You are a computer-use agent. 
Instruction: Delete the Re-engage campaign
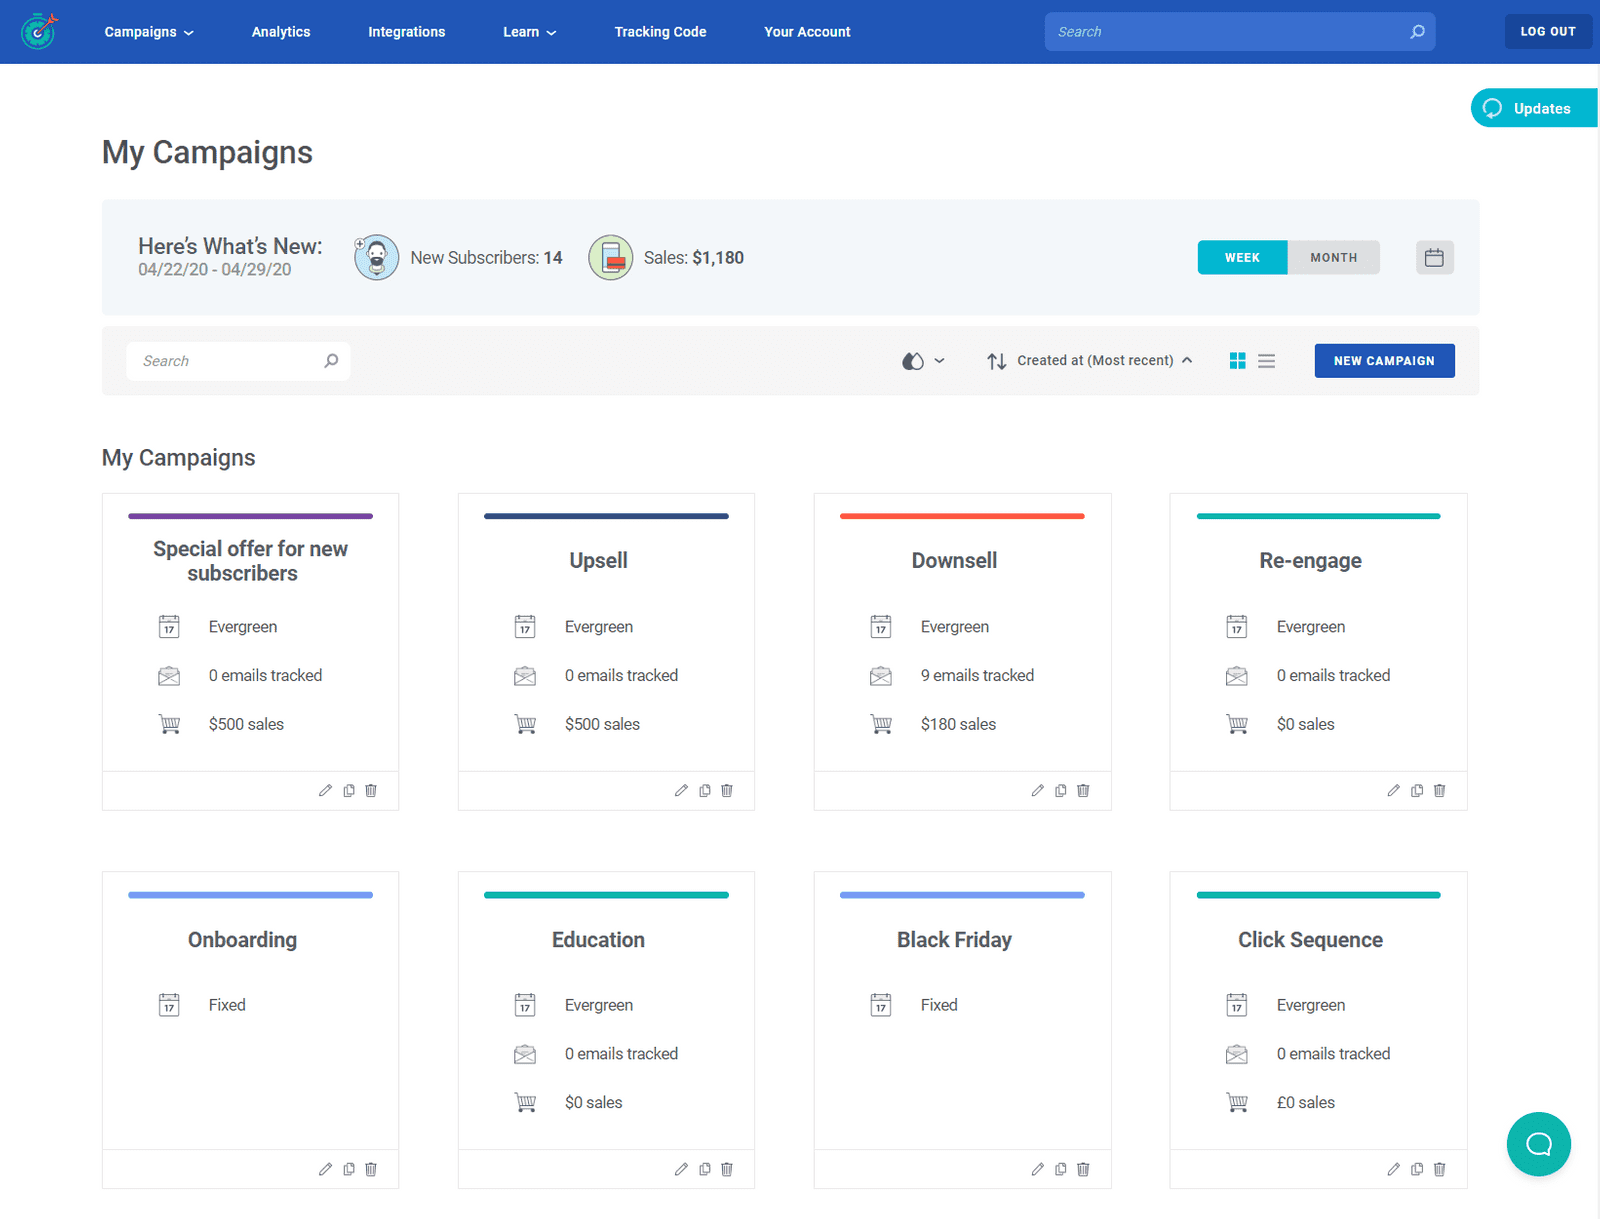click(1439, 791)
